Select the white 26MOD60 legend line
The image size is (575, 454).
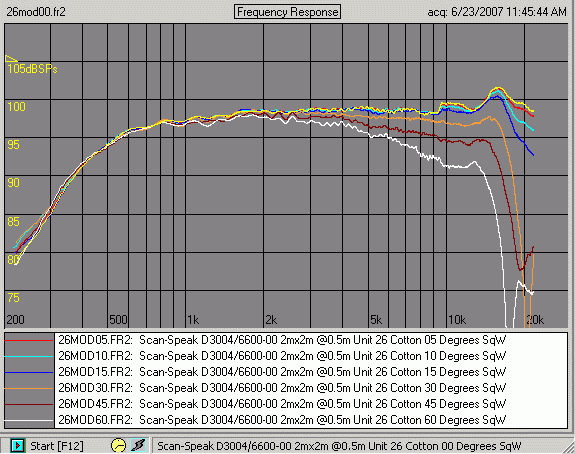(29, 420)
